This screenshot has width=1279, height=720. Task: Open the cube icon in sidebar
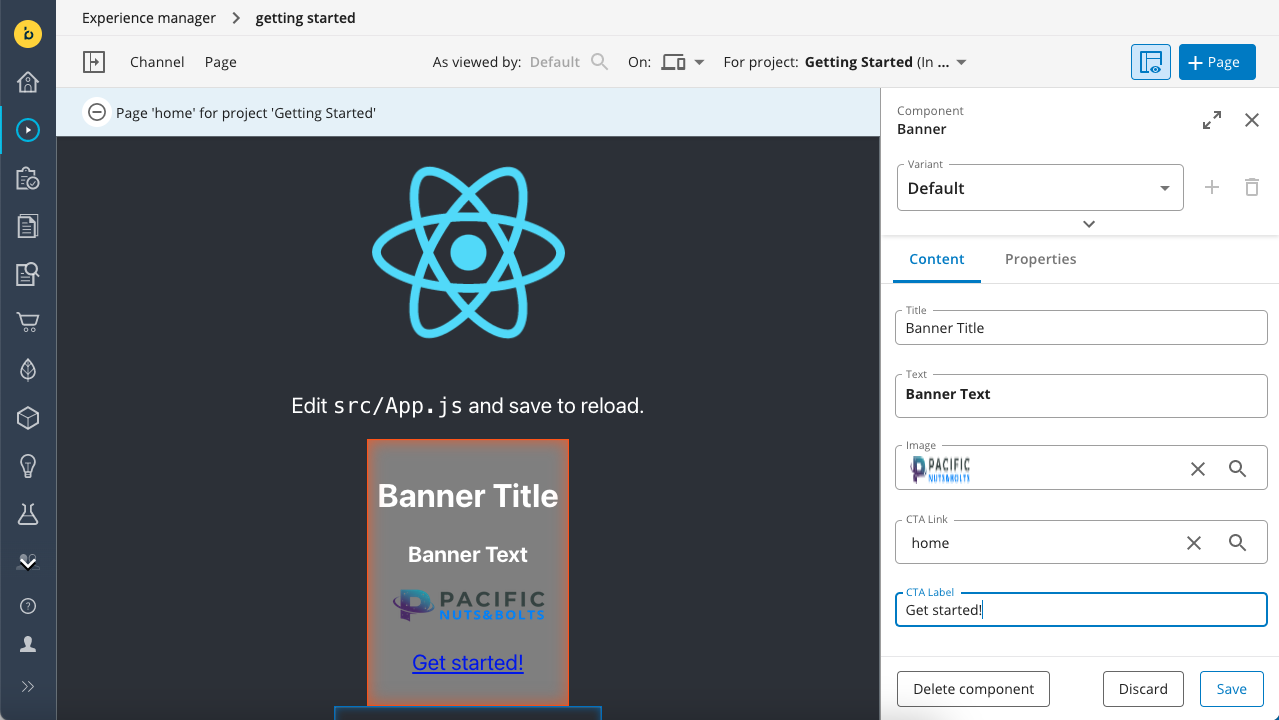(x=28, y=418)
